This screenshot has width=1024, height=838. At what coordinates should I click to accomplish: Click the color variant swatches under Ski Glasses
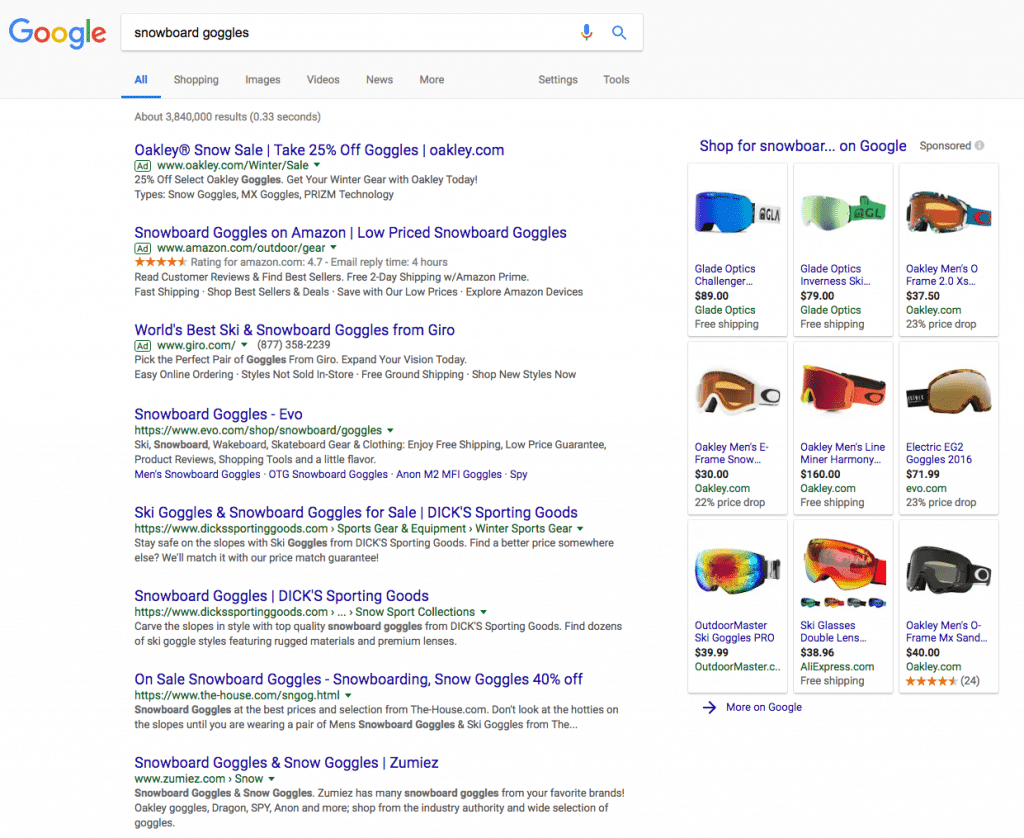tap(843, 602)
